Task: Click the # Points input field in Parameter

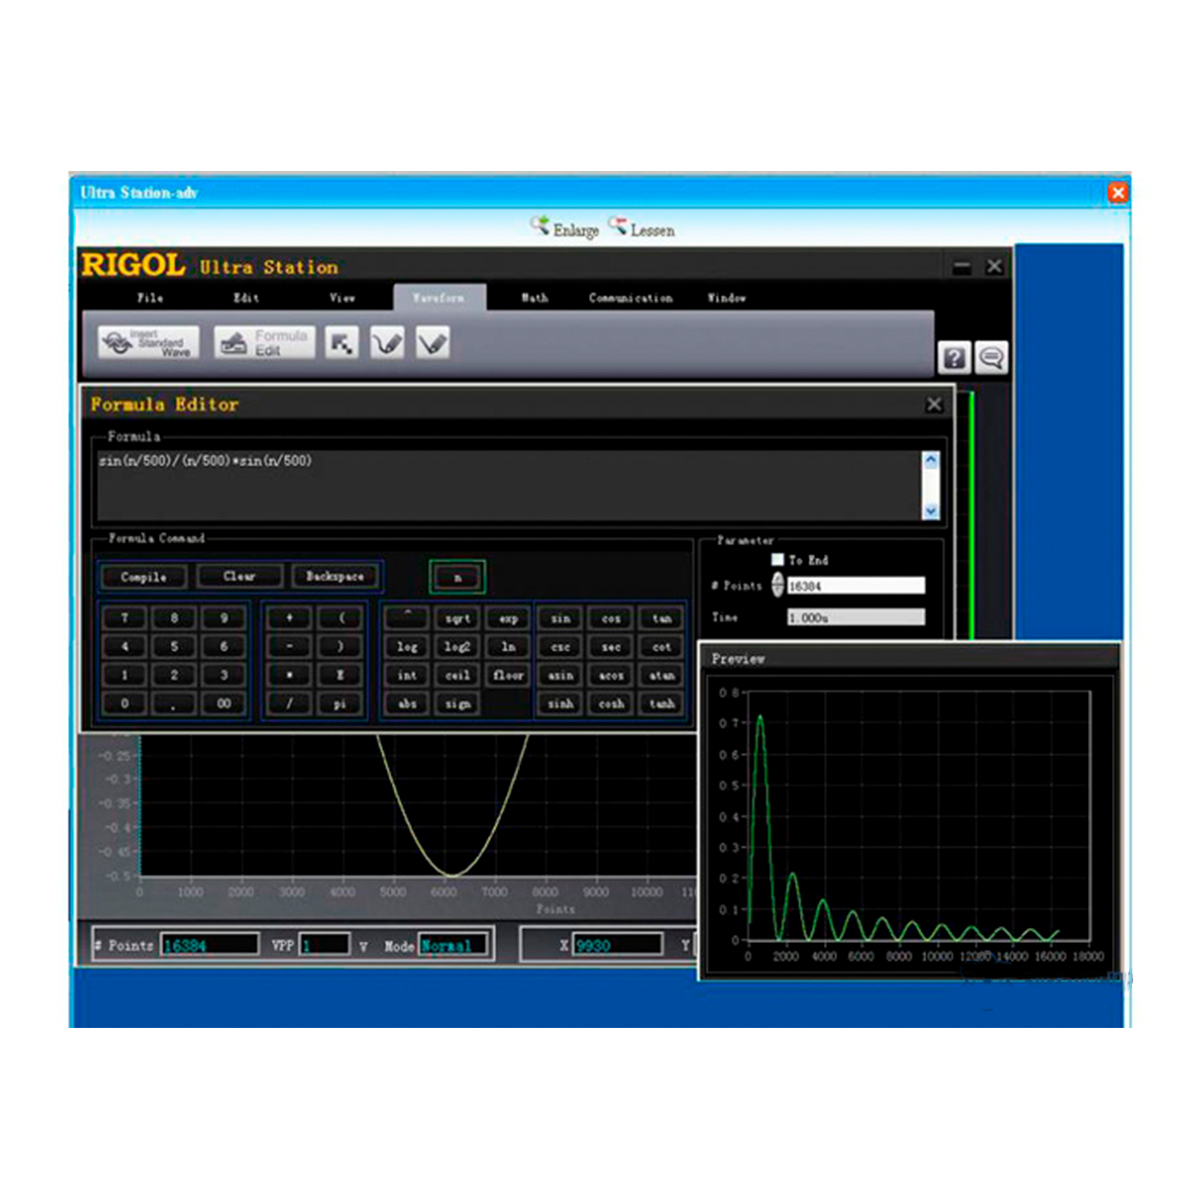Action: (855, 586)
